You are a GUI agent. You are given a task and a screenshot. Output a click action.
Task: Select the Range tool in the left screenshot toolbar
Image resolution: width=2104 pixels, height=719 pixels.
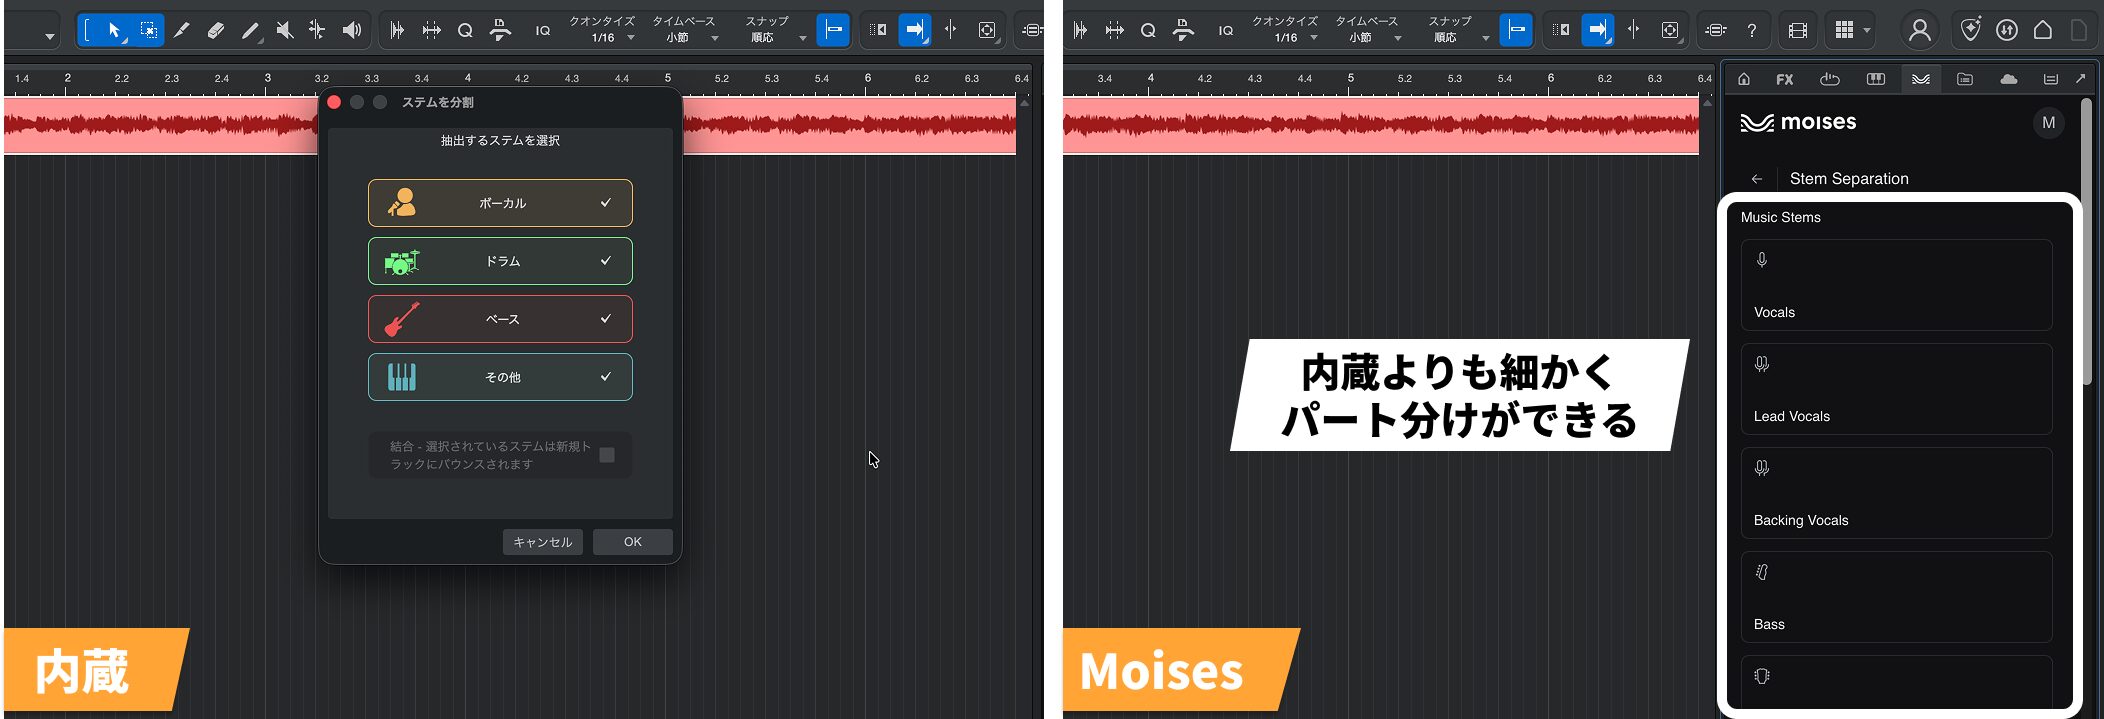click(87, 31)
